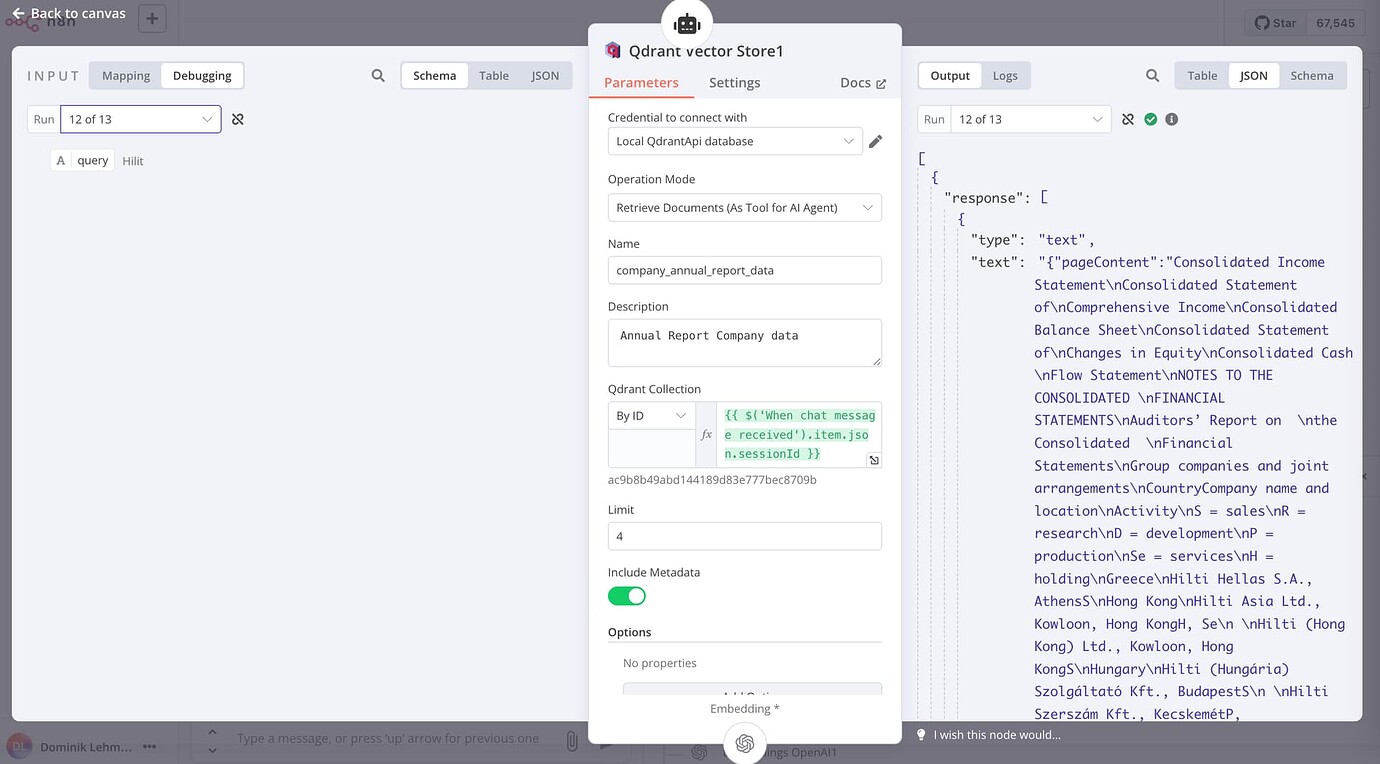The width and height of the screenshot is (1380, 764).
Task: Go back to canvas
Action: point(68,13)
